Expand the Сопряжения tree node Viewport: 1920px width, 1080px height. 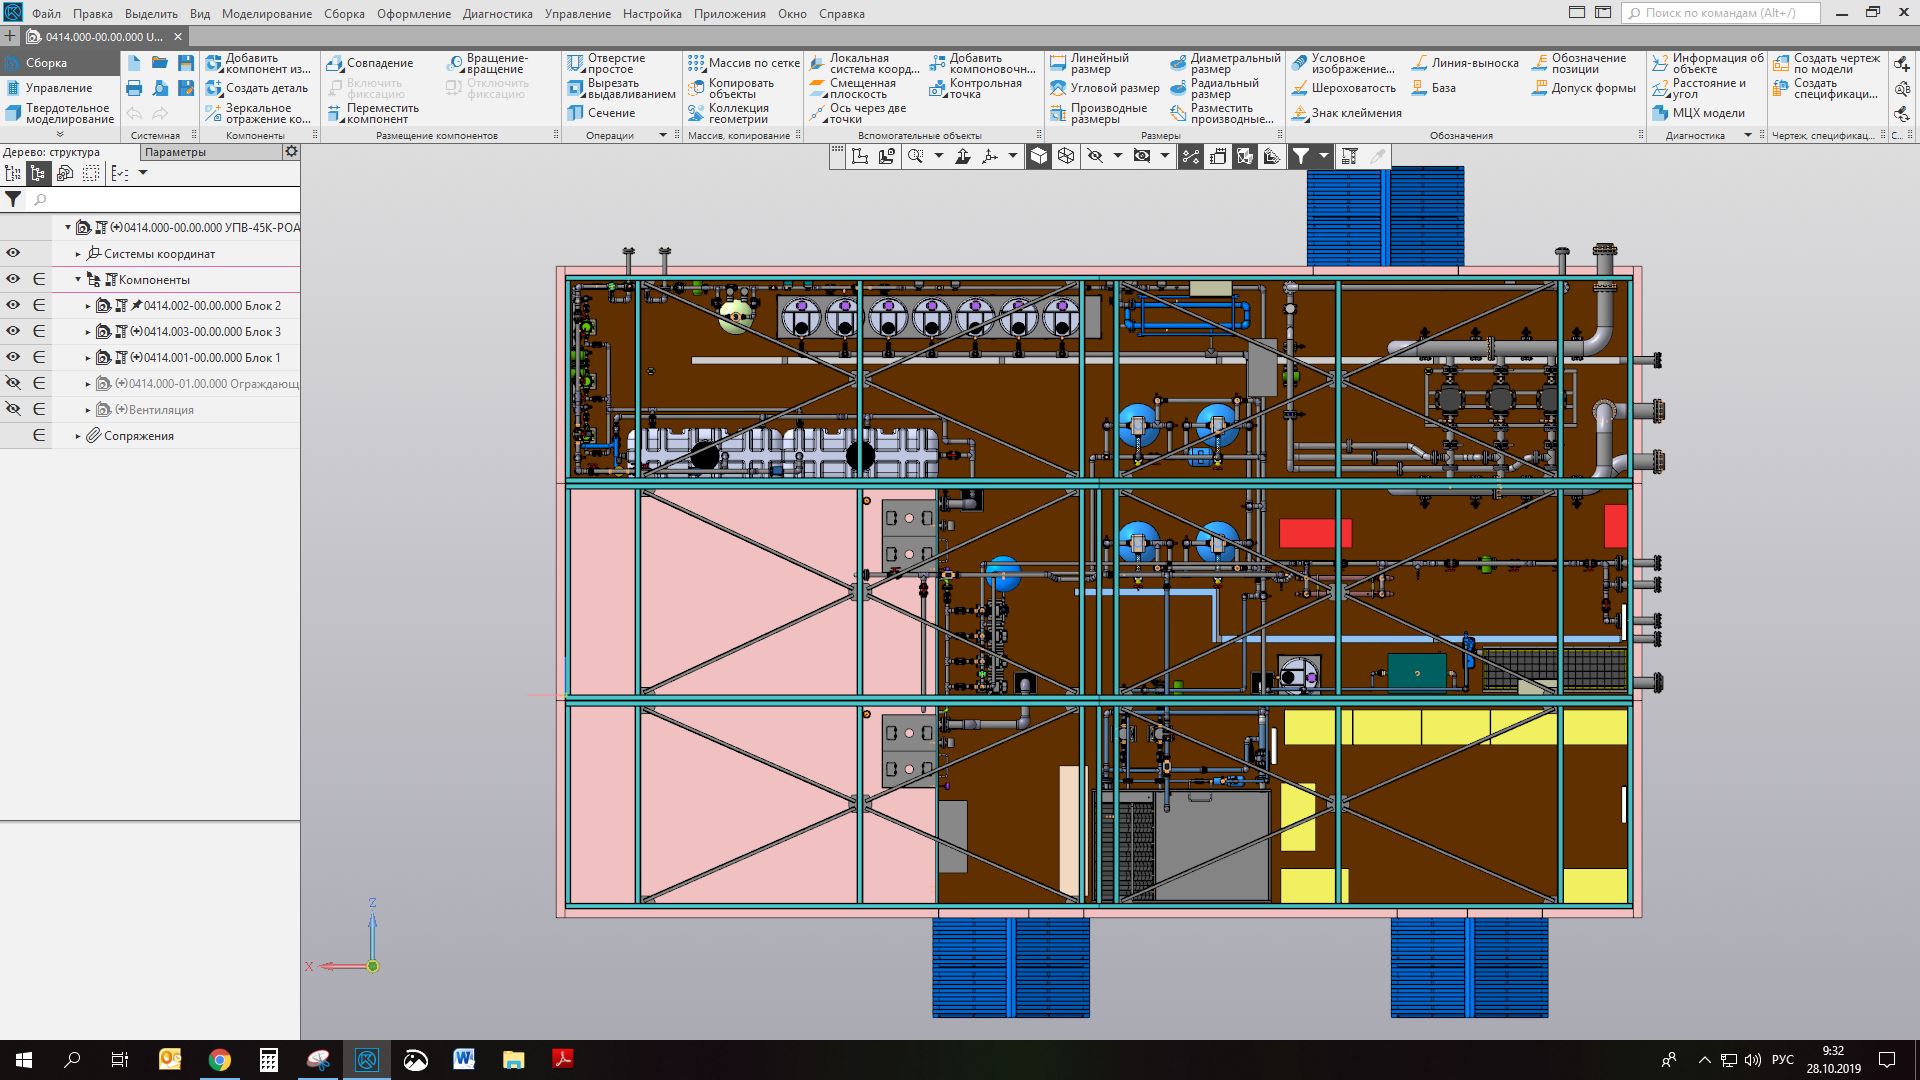pyautogui.click(x=78, y=436)
